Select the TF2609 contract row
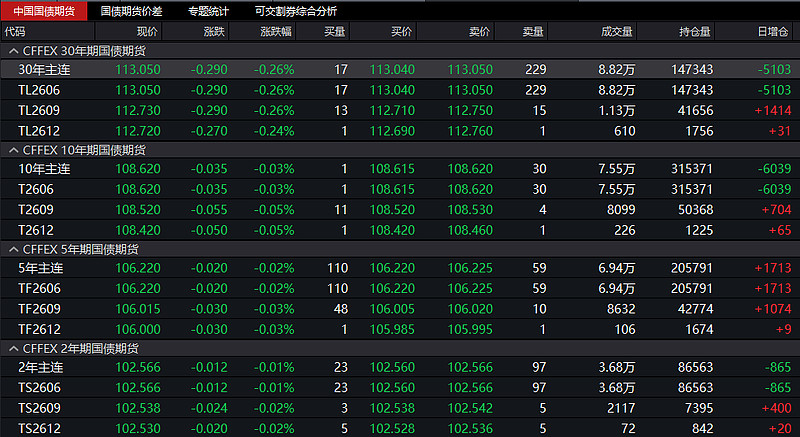800x437 pixels. (x=400, y=309)
